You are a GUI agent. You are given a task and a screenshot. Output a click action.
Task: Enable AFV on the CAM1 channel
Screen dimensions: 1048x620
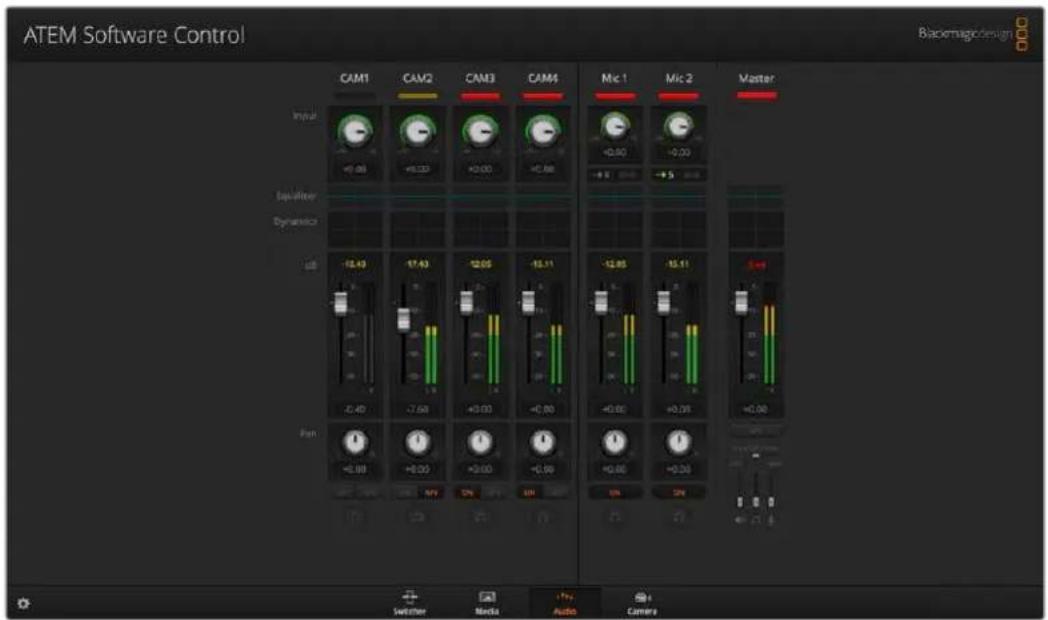(x=368, y=492)
